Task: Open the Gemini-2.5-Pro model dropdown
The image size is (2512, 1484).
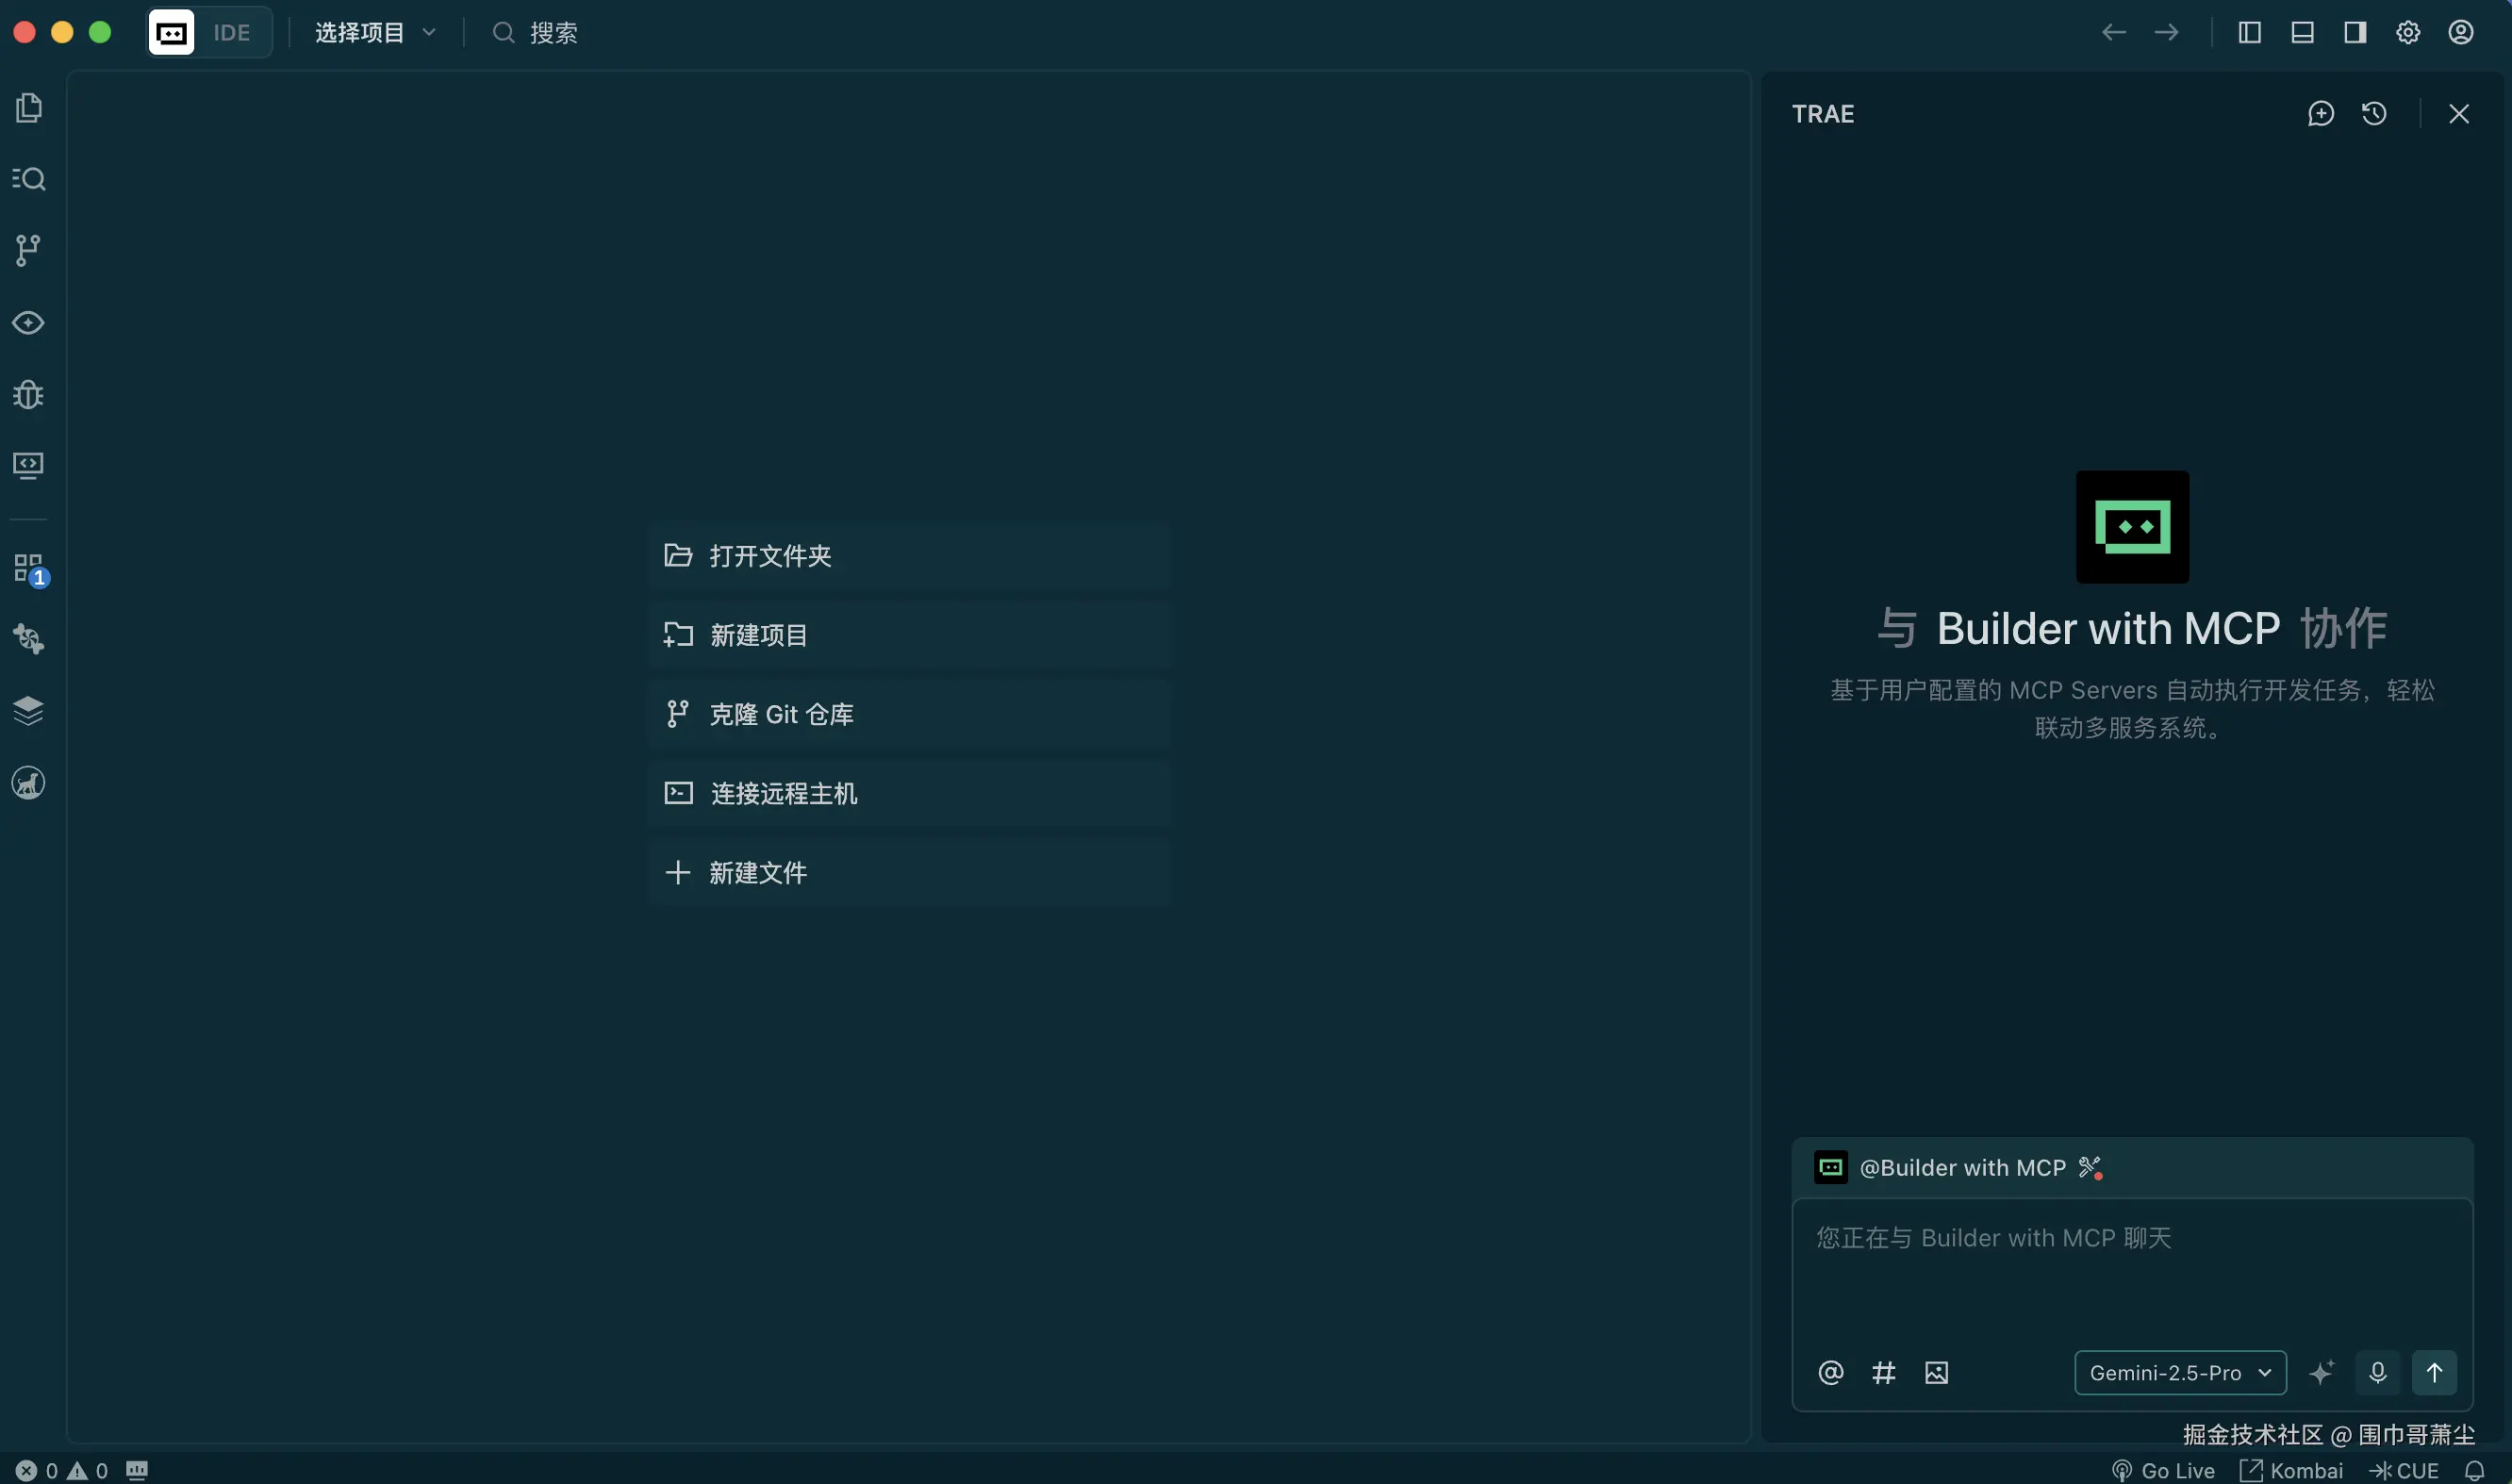Action: click(2179, 1372)
